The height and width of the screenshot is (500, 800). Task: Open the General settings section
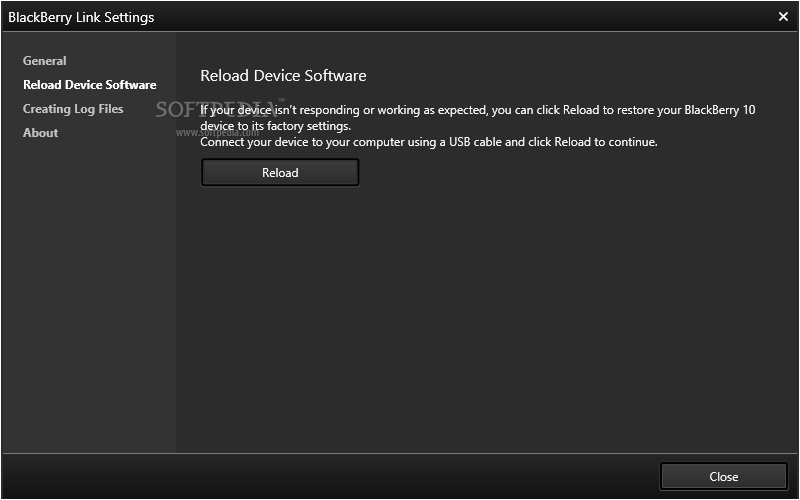pyautogui.click(x=44, y=61)
